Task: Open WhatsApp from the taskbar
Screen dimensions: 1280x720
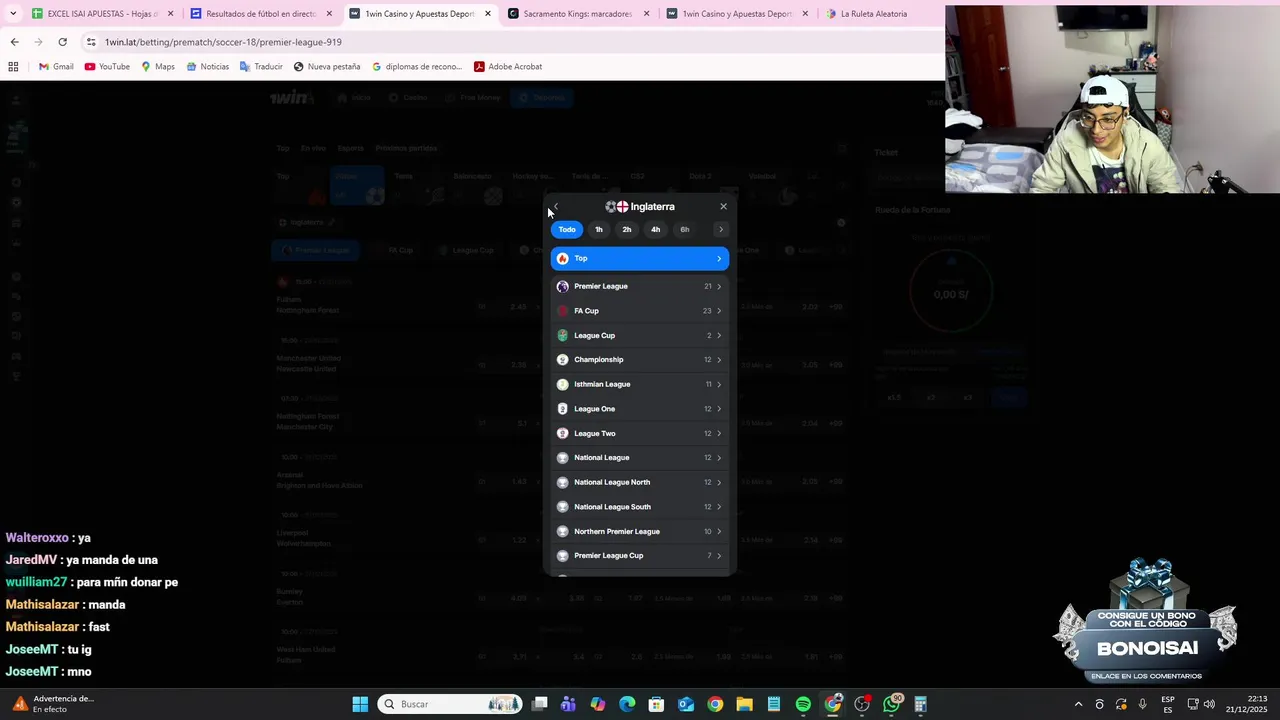Action: click(891, 704)
